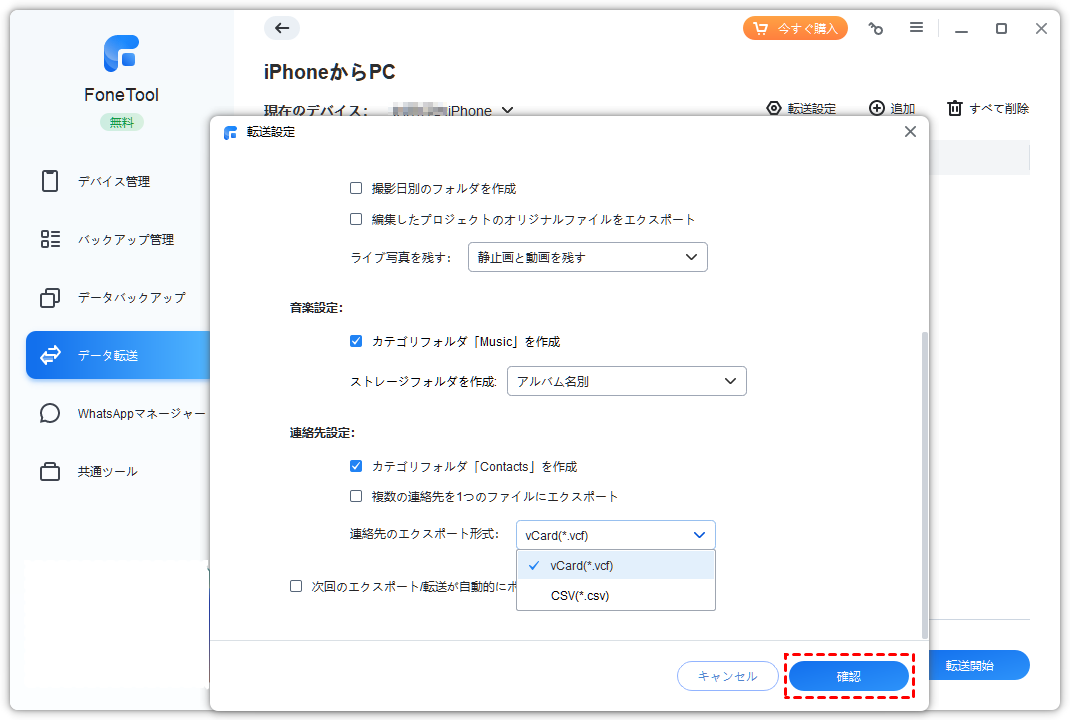Click the キャンセル button
Viewport: 1070px width, 720px height.
click(x=727, y=676)
